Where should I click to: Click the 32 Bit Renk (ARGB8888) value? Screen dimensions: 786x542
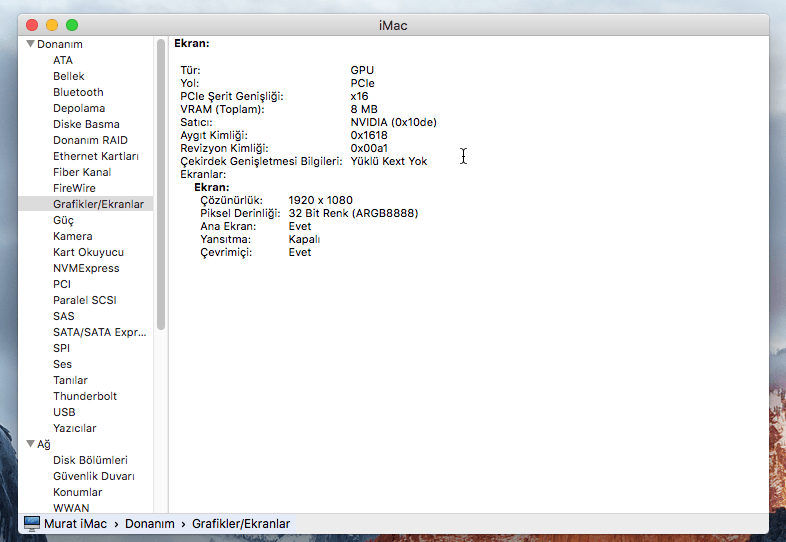(353, 214)
